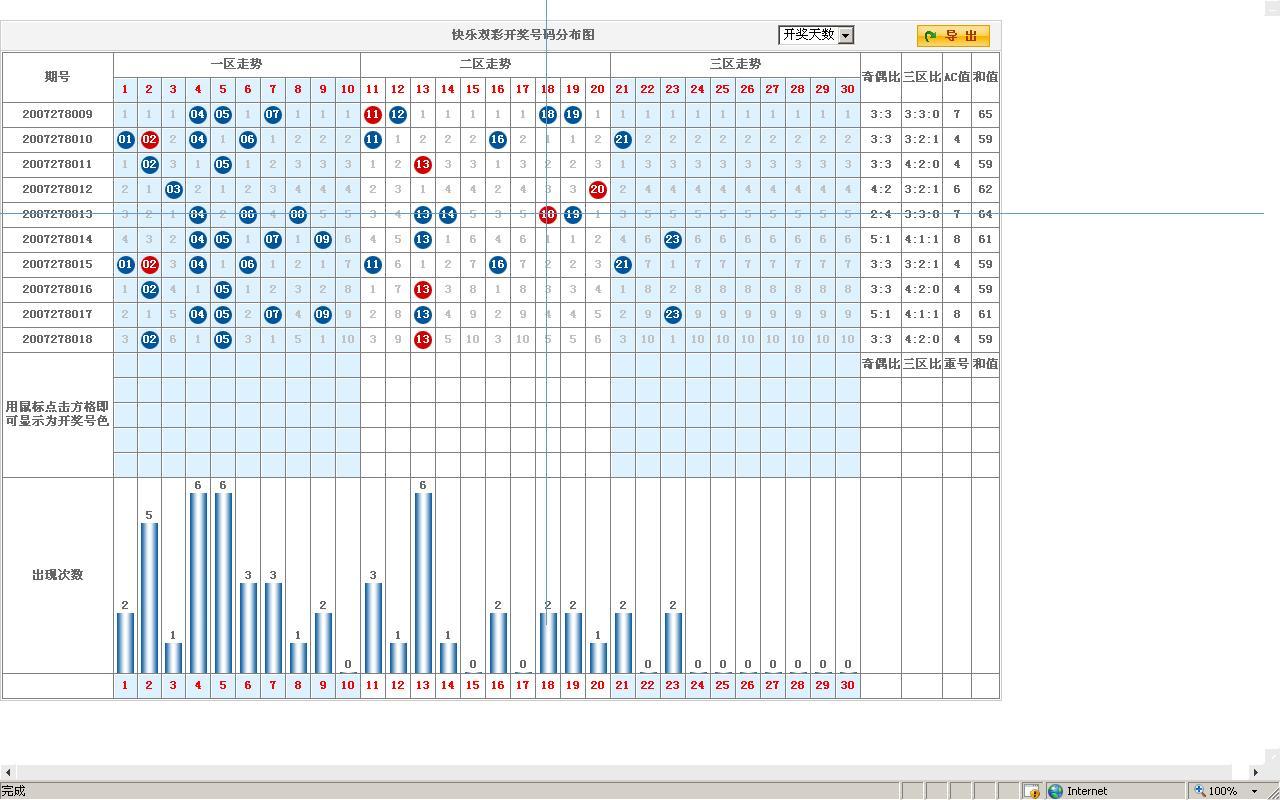
Task: Select the blue 12 ball in draw 2007278009
Action: [398, 115]
